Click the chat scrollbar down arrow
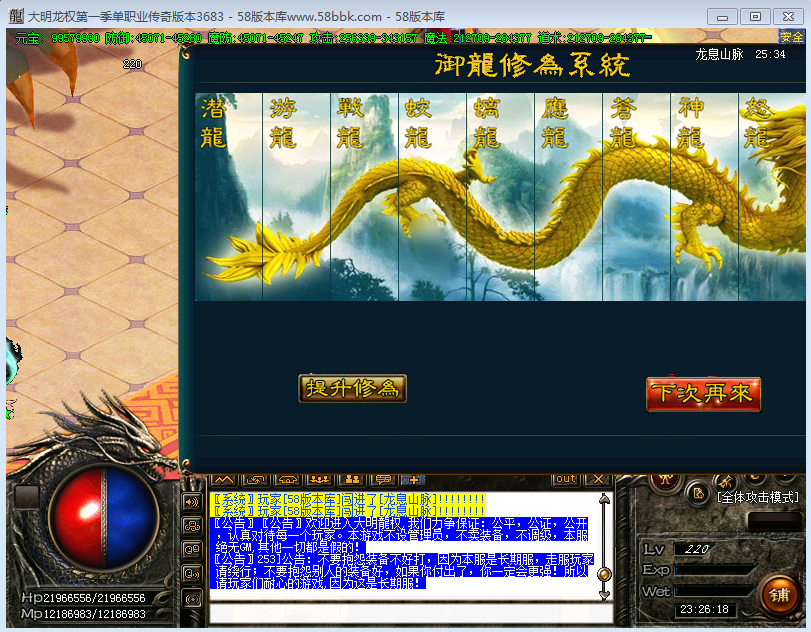 [604, 595]
